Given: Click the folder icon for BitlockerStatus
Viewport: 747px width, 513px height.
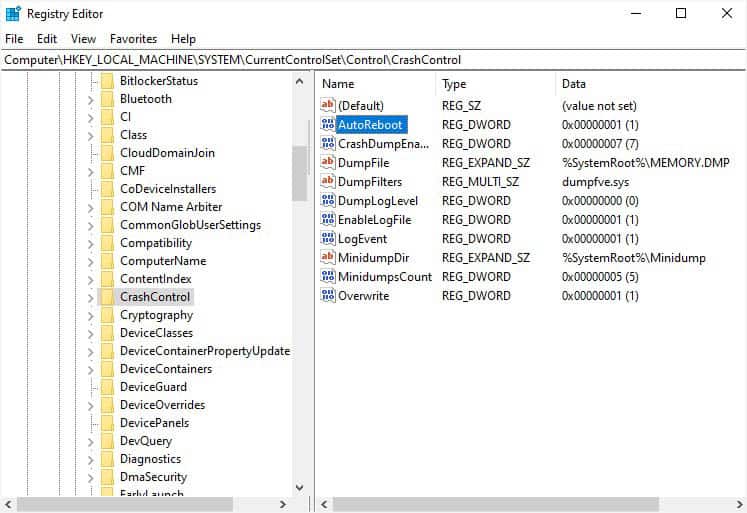Looking at the screenshot, I should (108, 81).
